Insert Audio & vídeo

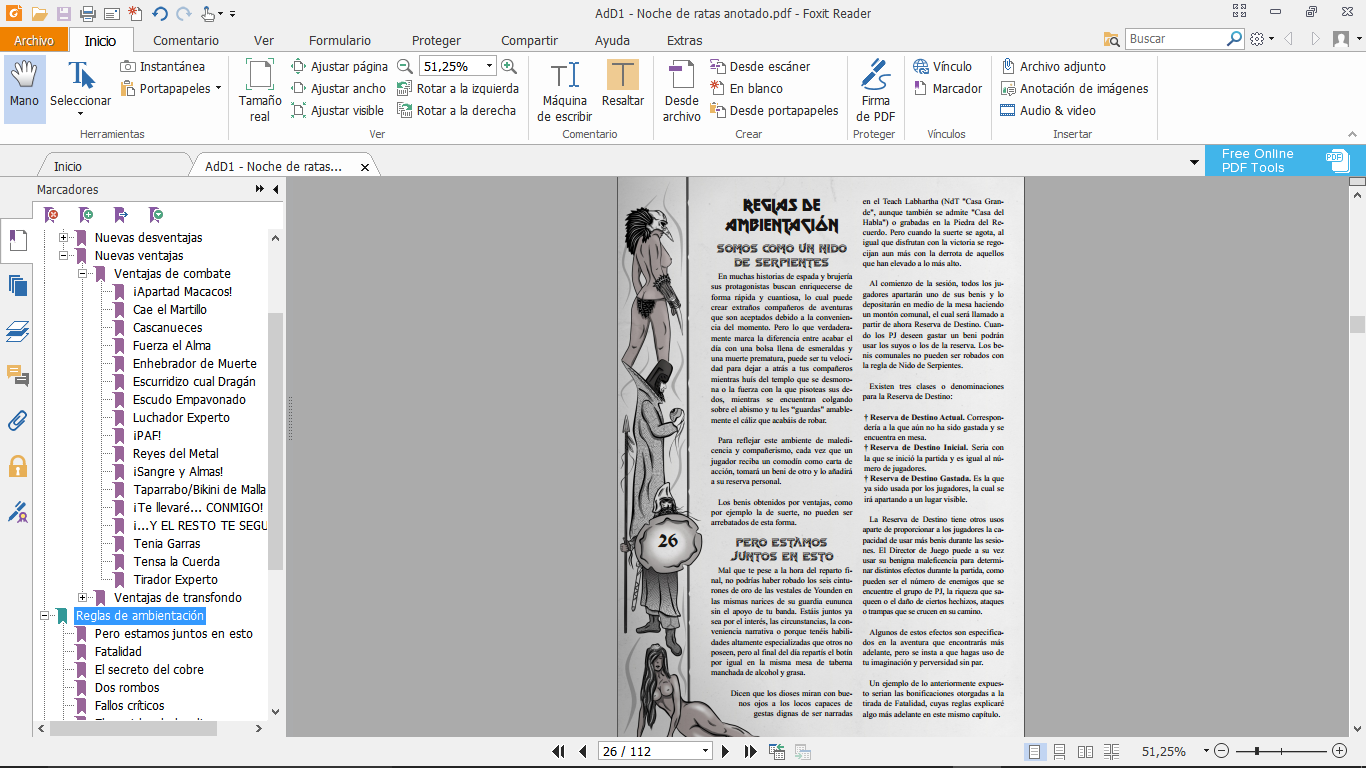point(1048,110)
